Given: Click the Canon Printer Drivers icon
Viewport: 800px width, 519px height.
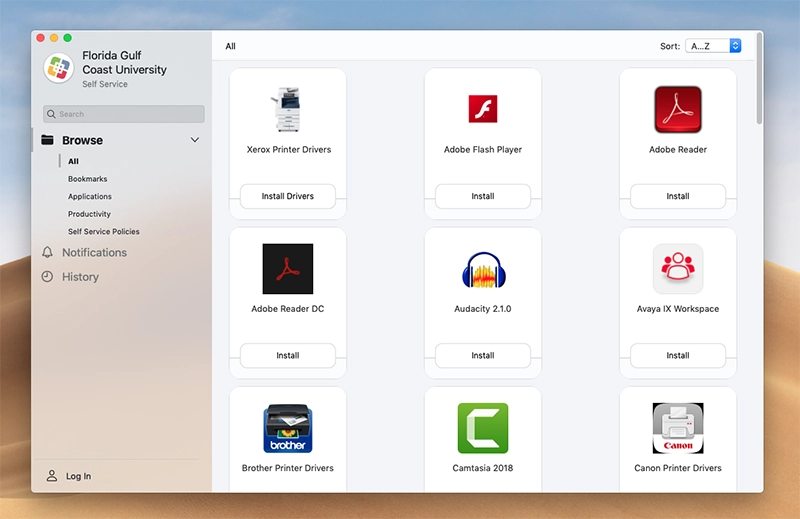Looking at the screenshot, I should point(678,428).
